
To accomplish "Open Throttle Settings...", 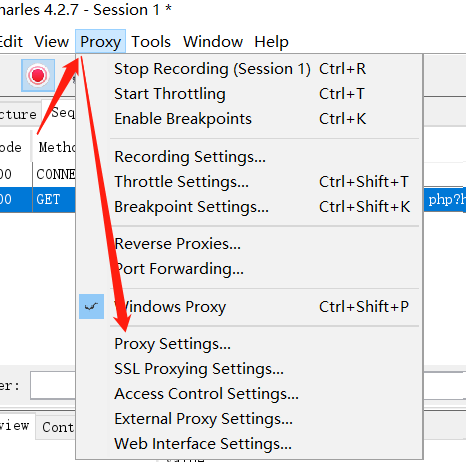I will [x=249, y=182].
